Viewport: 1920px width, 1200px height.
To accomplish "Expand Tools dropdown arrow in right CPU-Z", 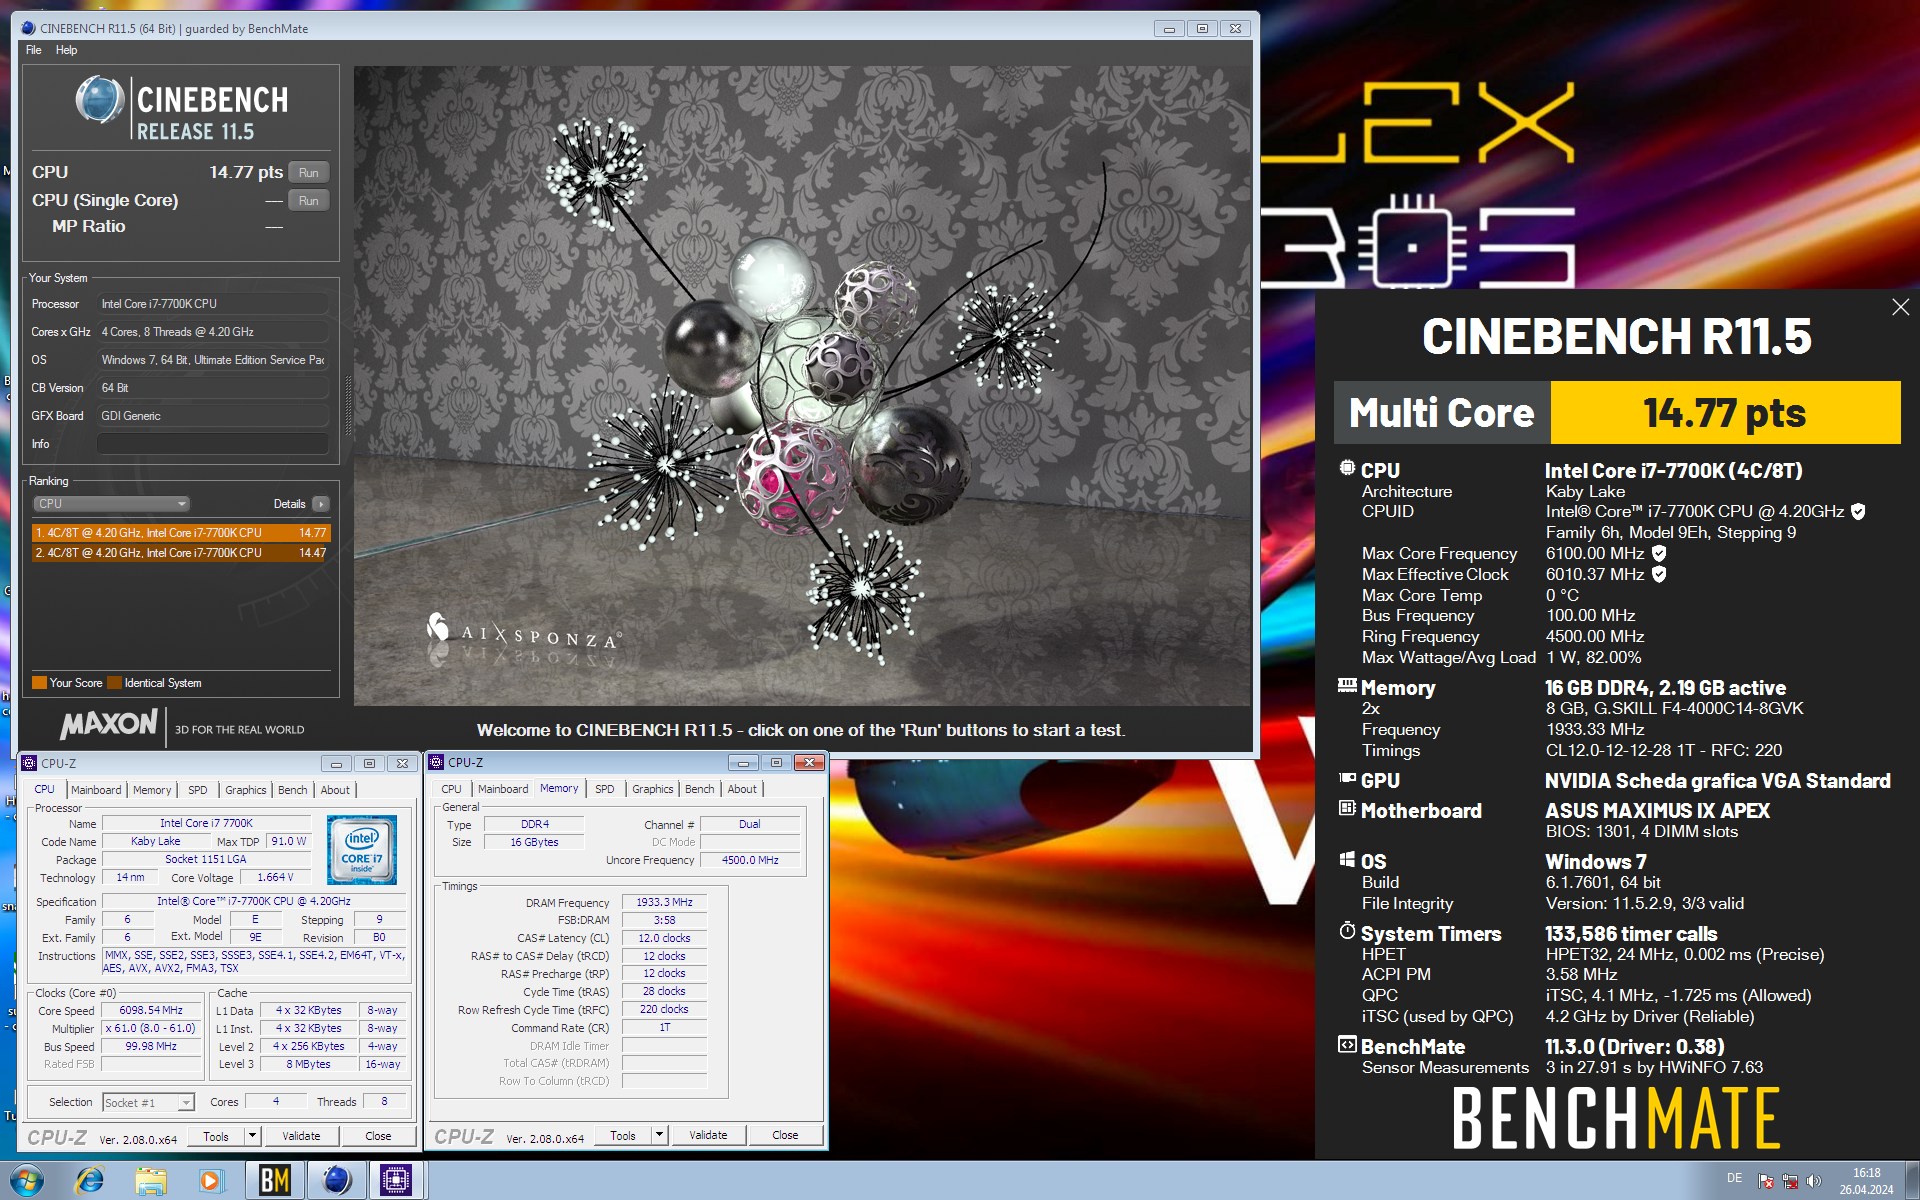I will point(659,1135).
